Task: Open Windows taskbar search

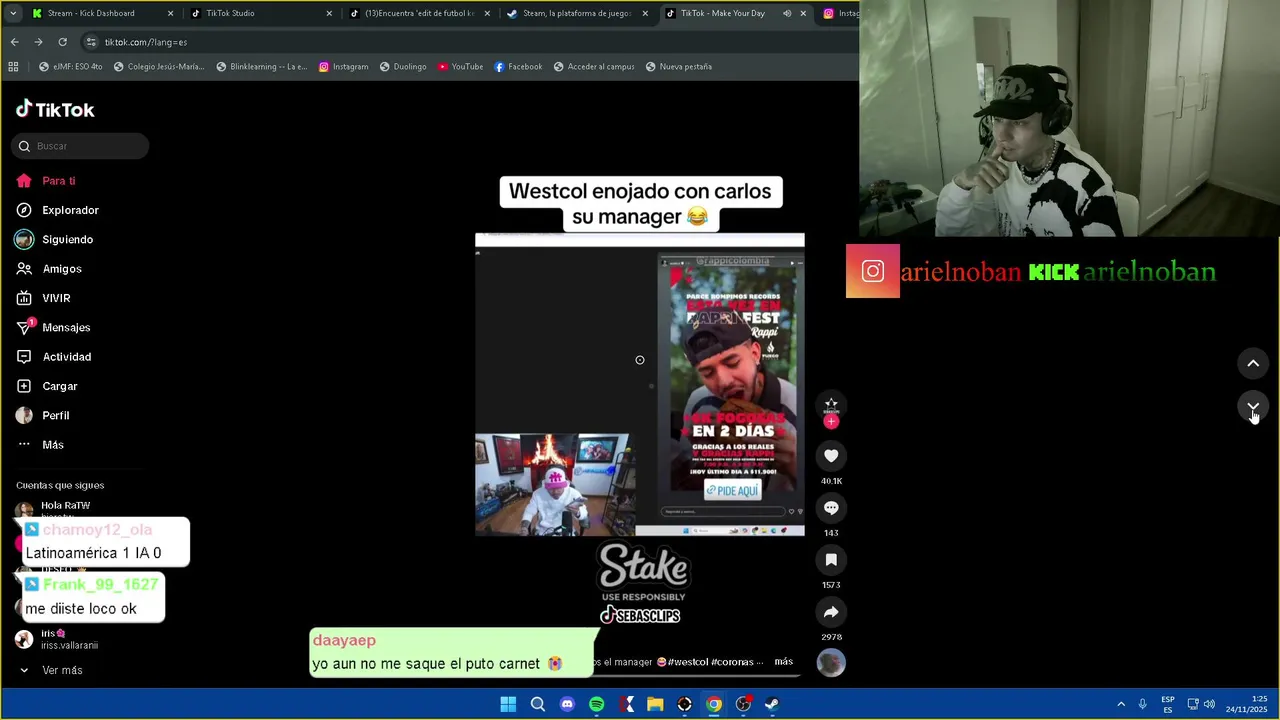Action: point(537,704)
